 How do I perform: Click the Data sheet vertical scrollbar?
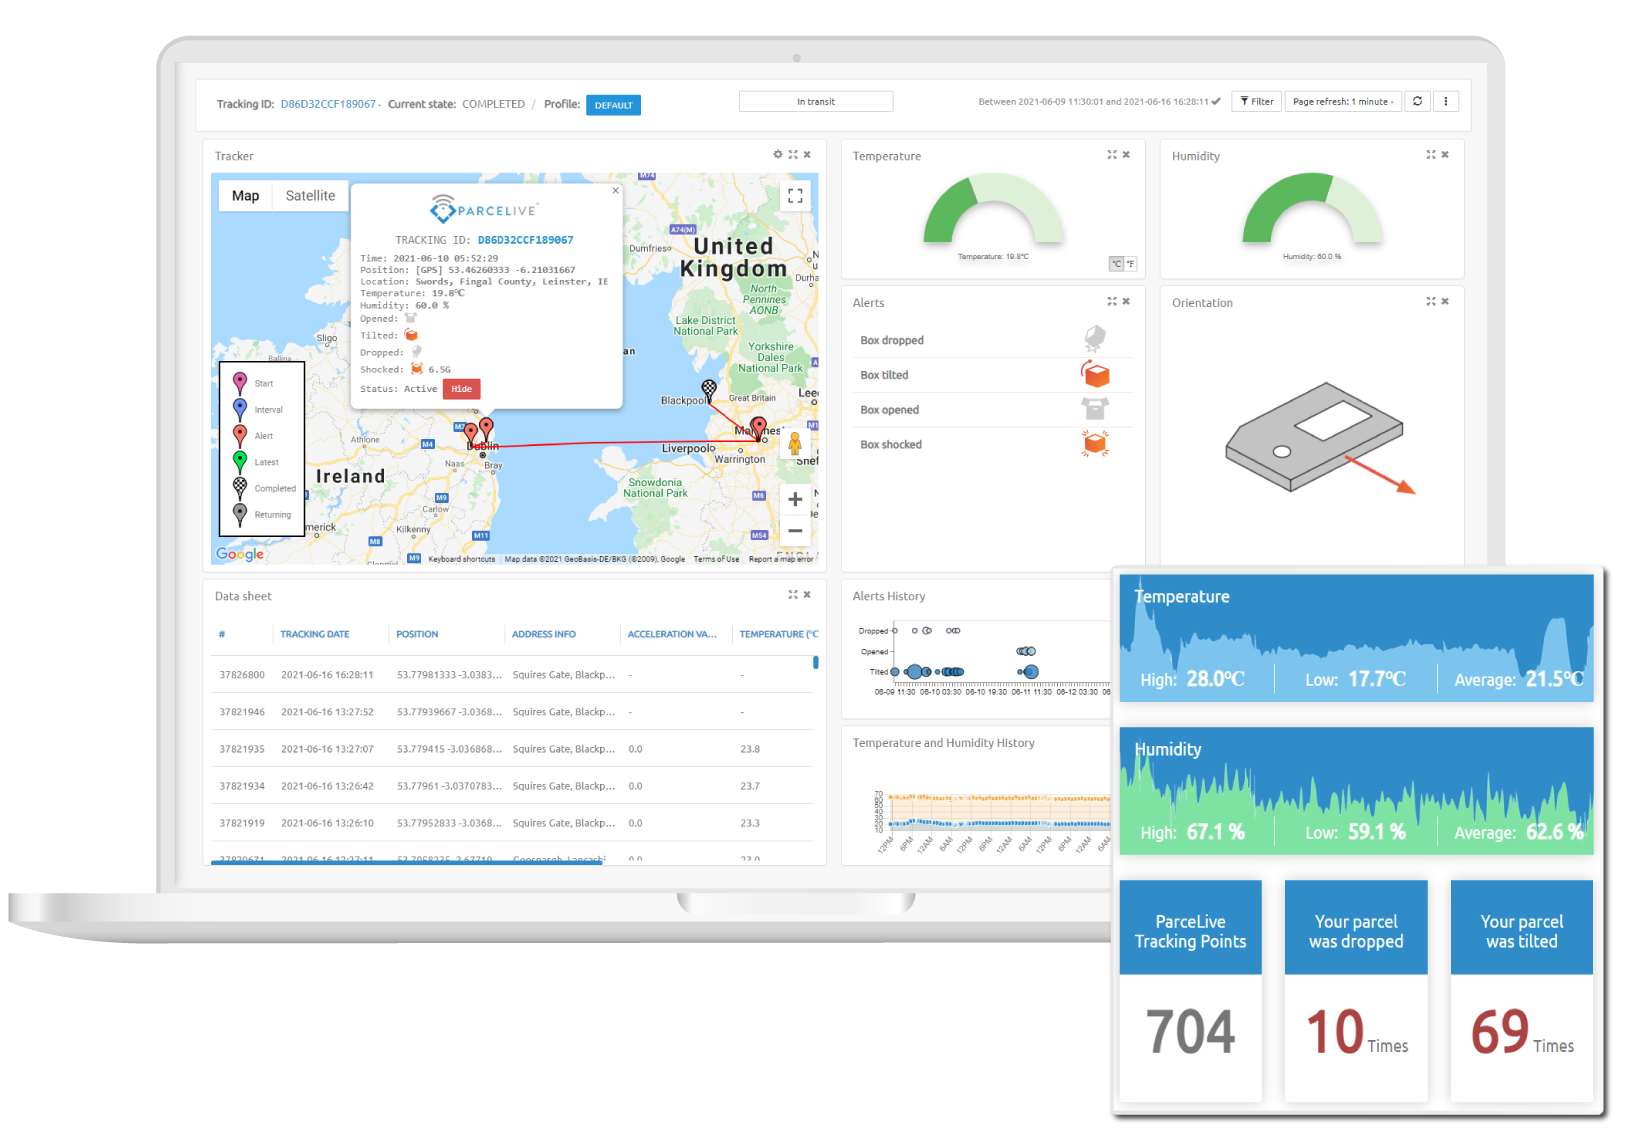[816, 662]
